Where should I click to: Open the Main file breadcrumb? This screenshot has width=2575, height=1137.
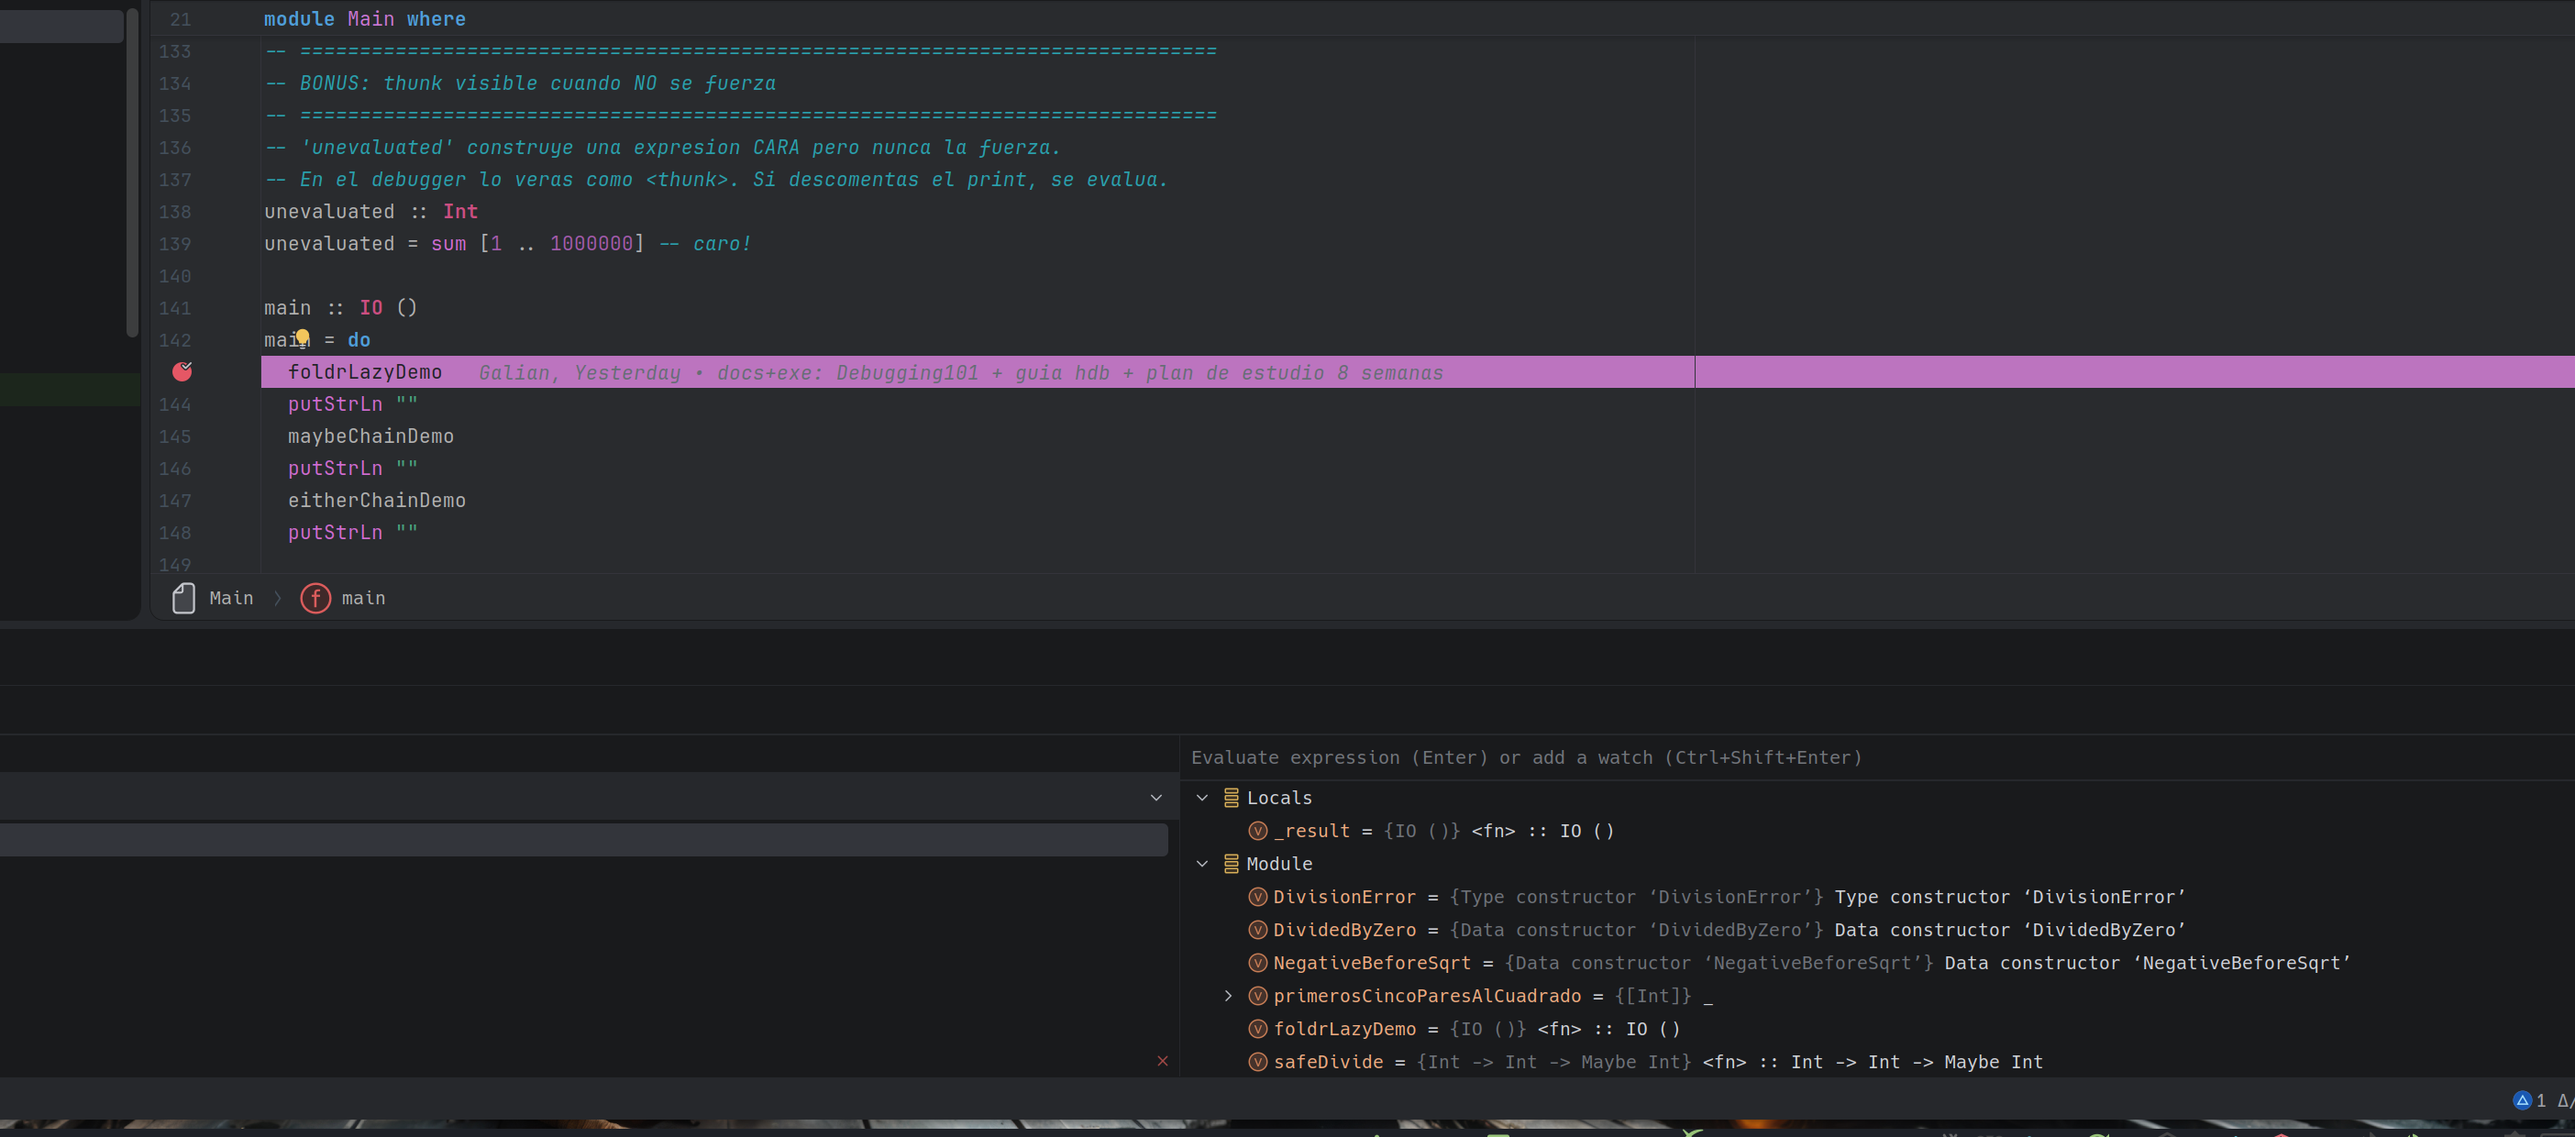[231, 598]
